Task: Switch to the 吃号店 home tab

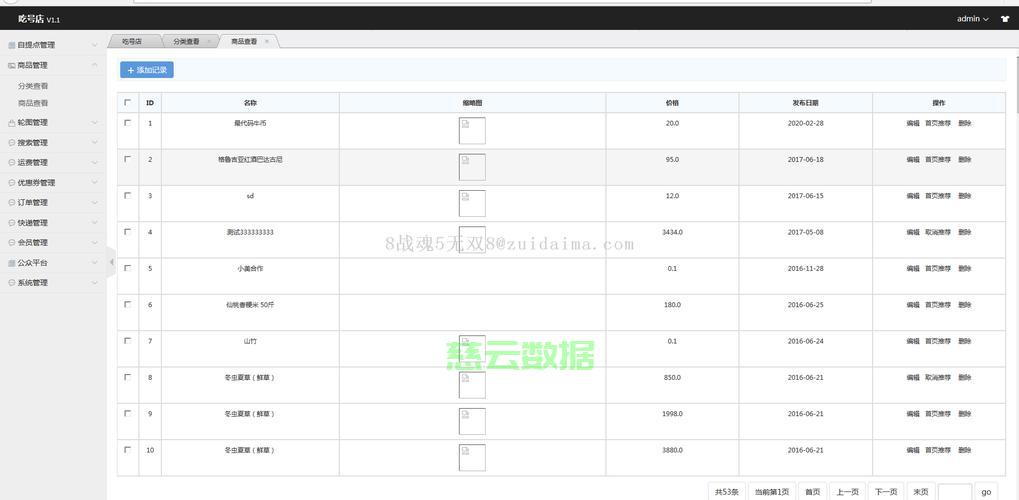Action: click(132, 42)
